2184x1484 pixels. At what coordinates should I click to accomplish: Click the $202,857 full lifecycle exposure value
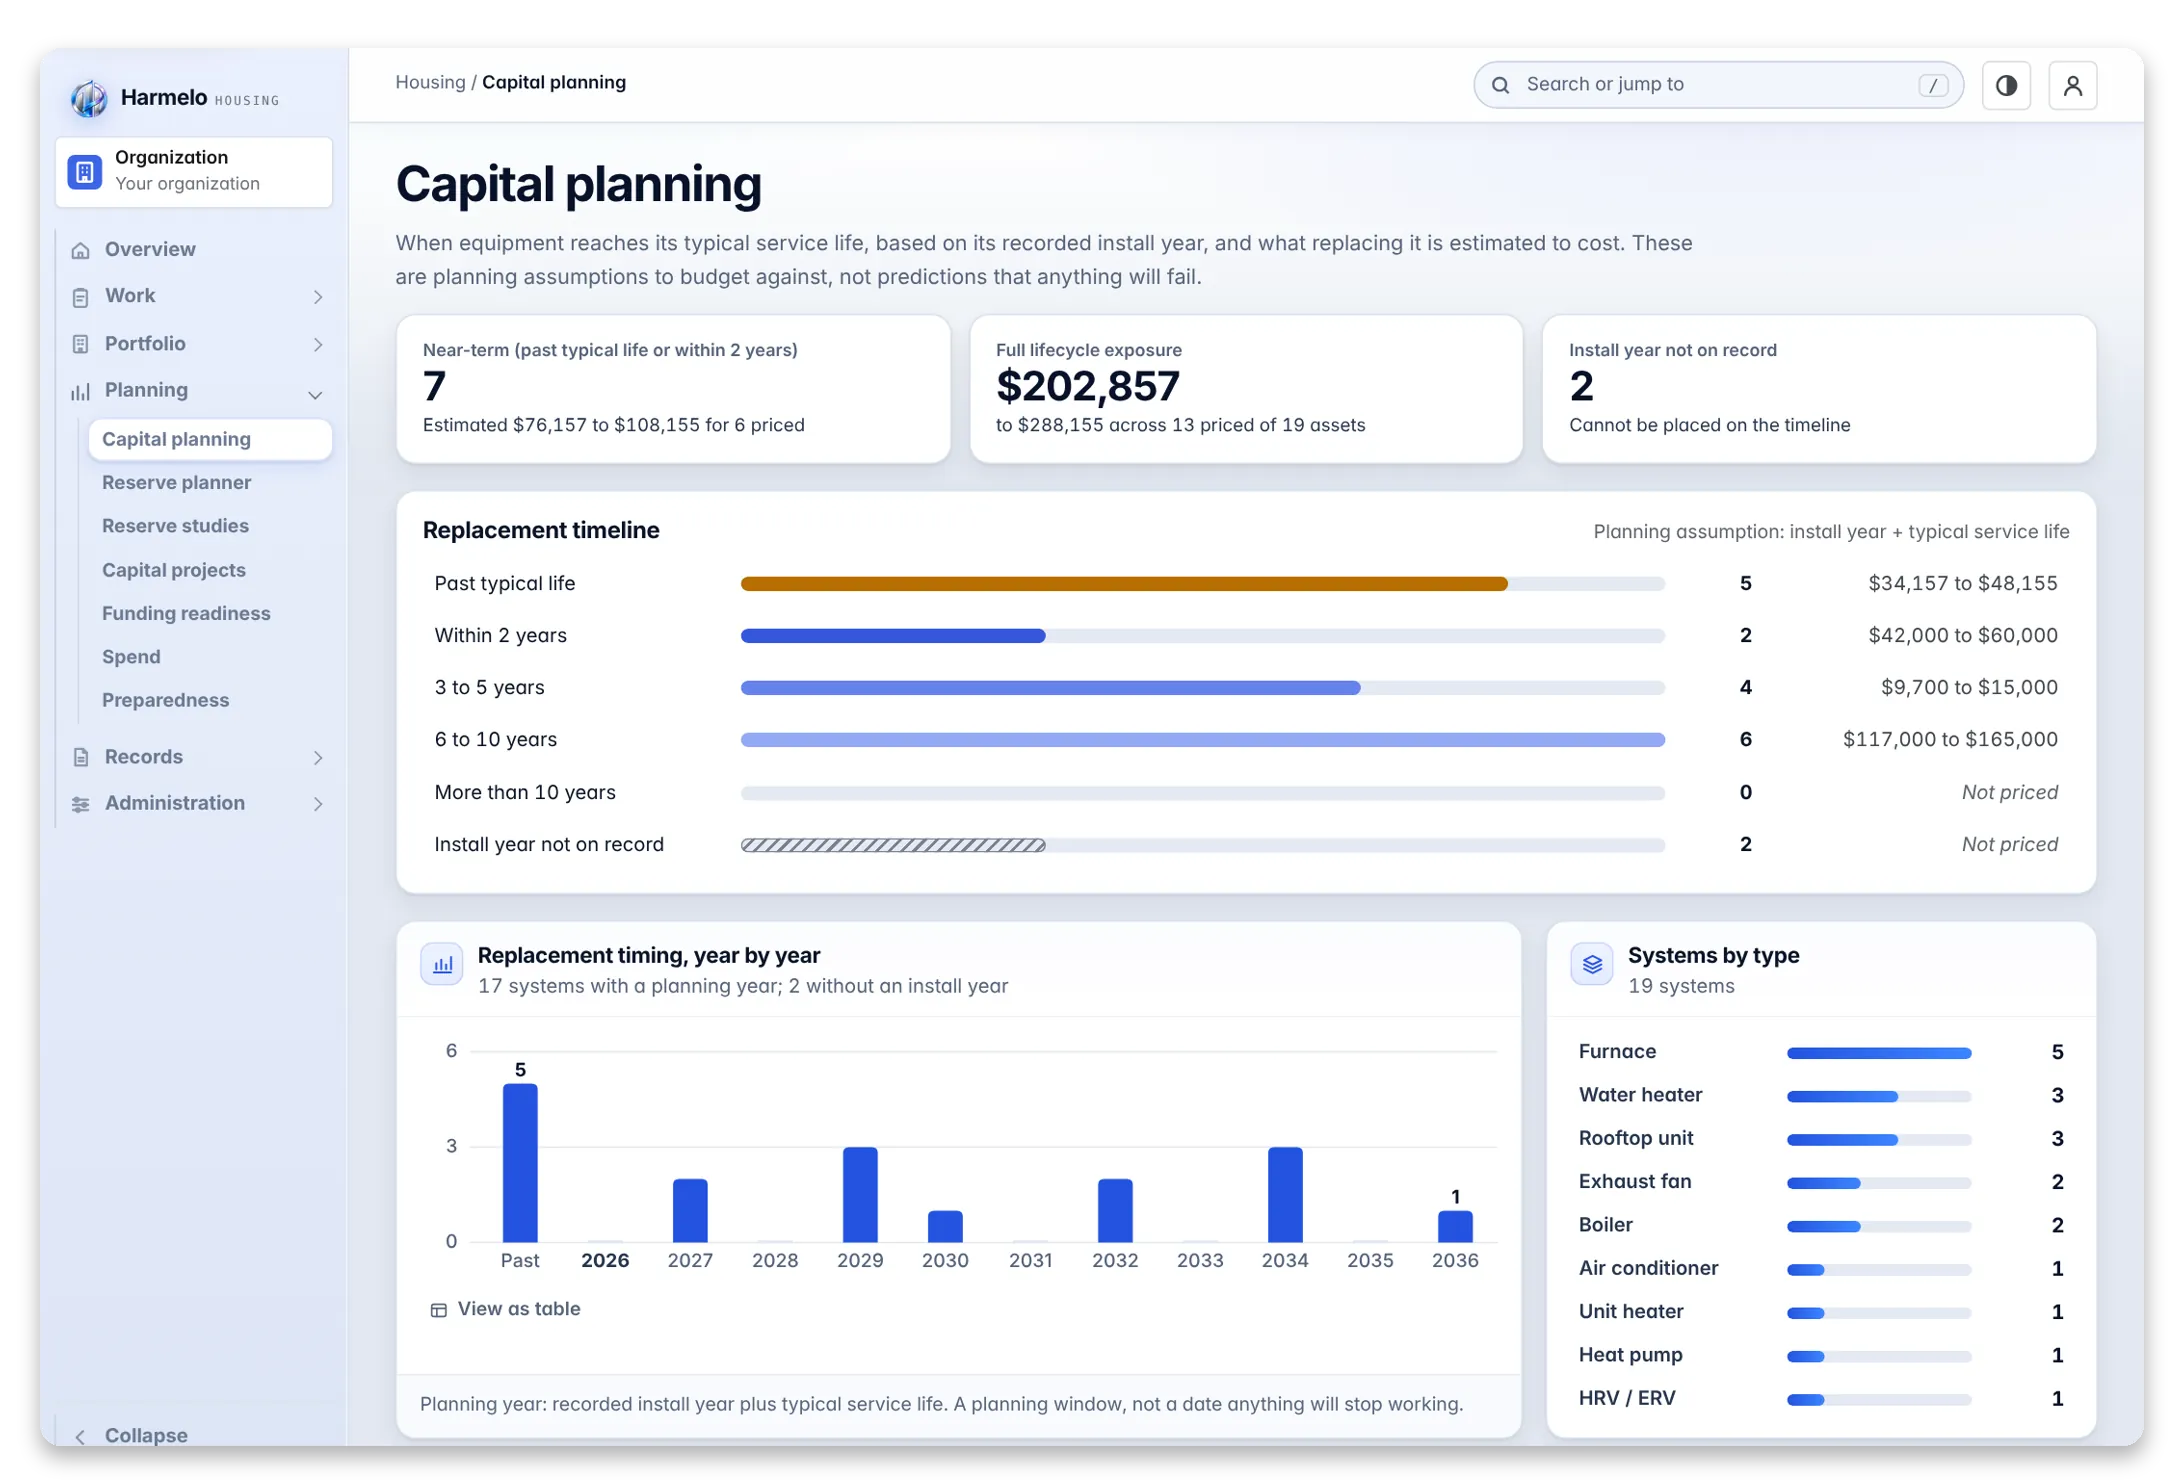1088,386
